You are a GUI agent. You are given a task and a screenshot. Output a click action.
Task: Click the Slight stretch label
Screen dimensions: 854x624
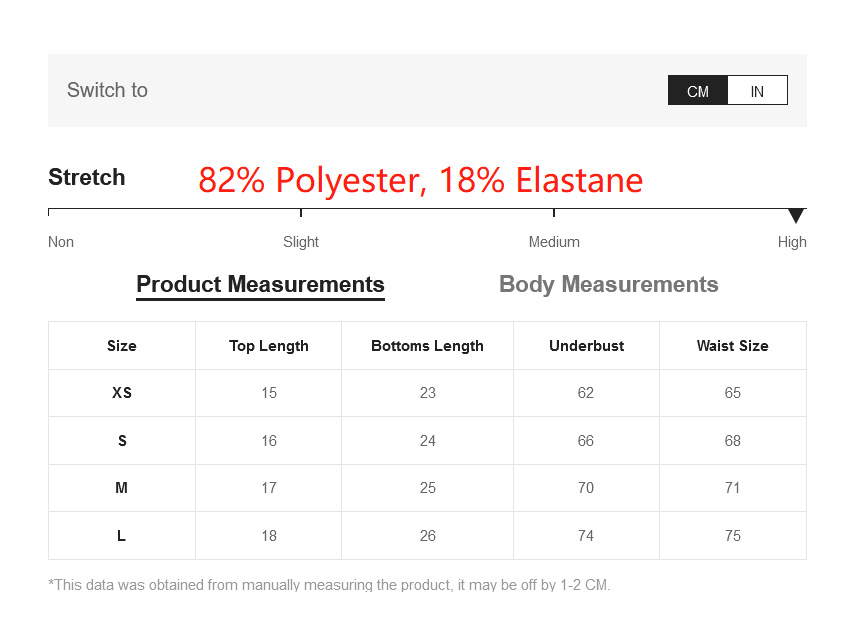[x=301, y=242]
